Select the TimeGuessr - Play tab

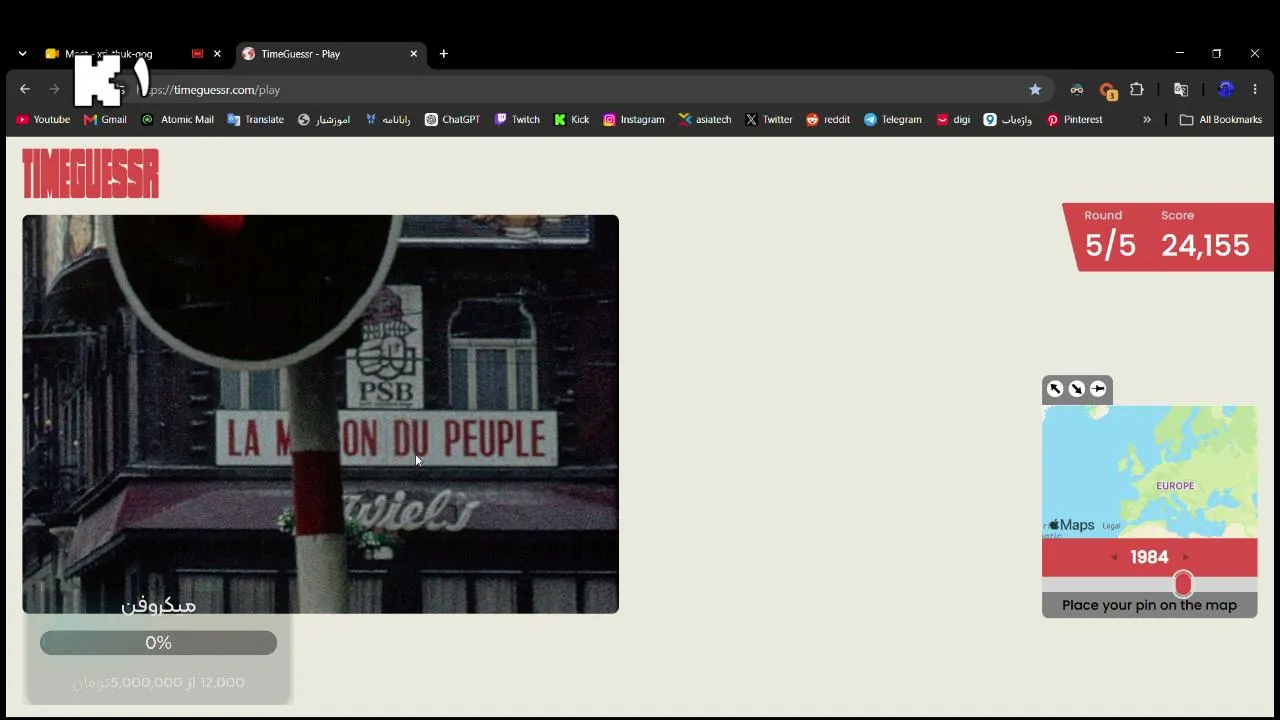(x=330, y=54)
